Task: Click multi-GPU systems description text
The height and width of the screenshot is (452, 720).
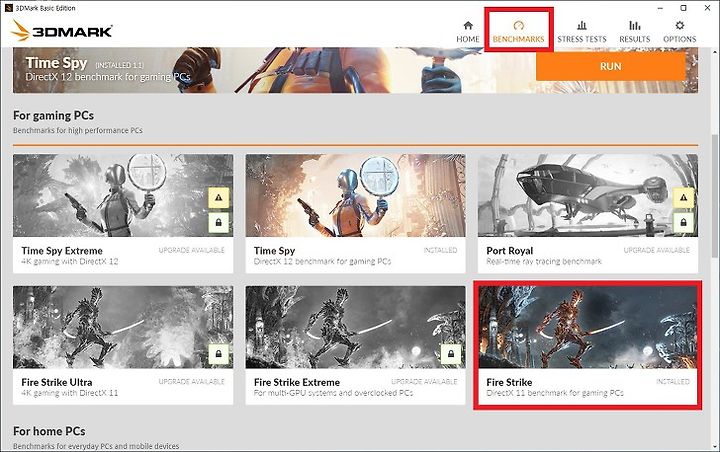Action: point(333,393)
